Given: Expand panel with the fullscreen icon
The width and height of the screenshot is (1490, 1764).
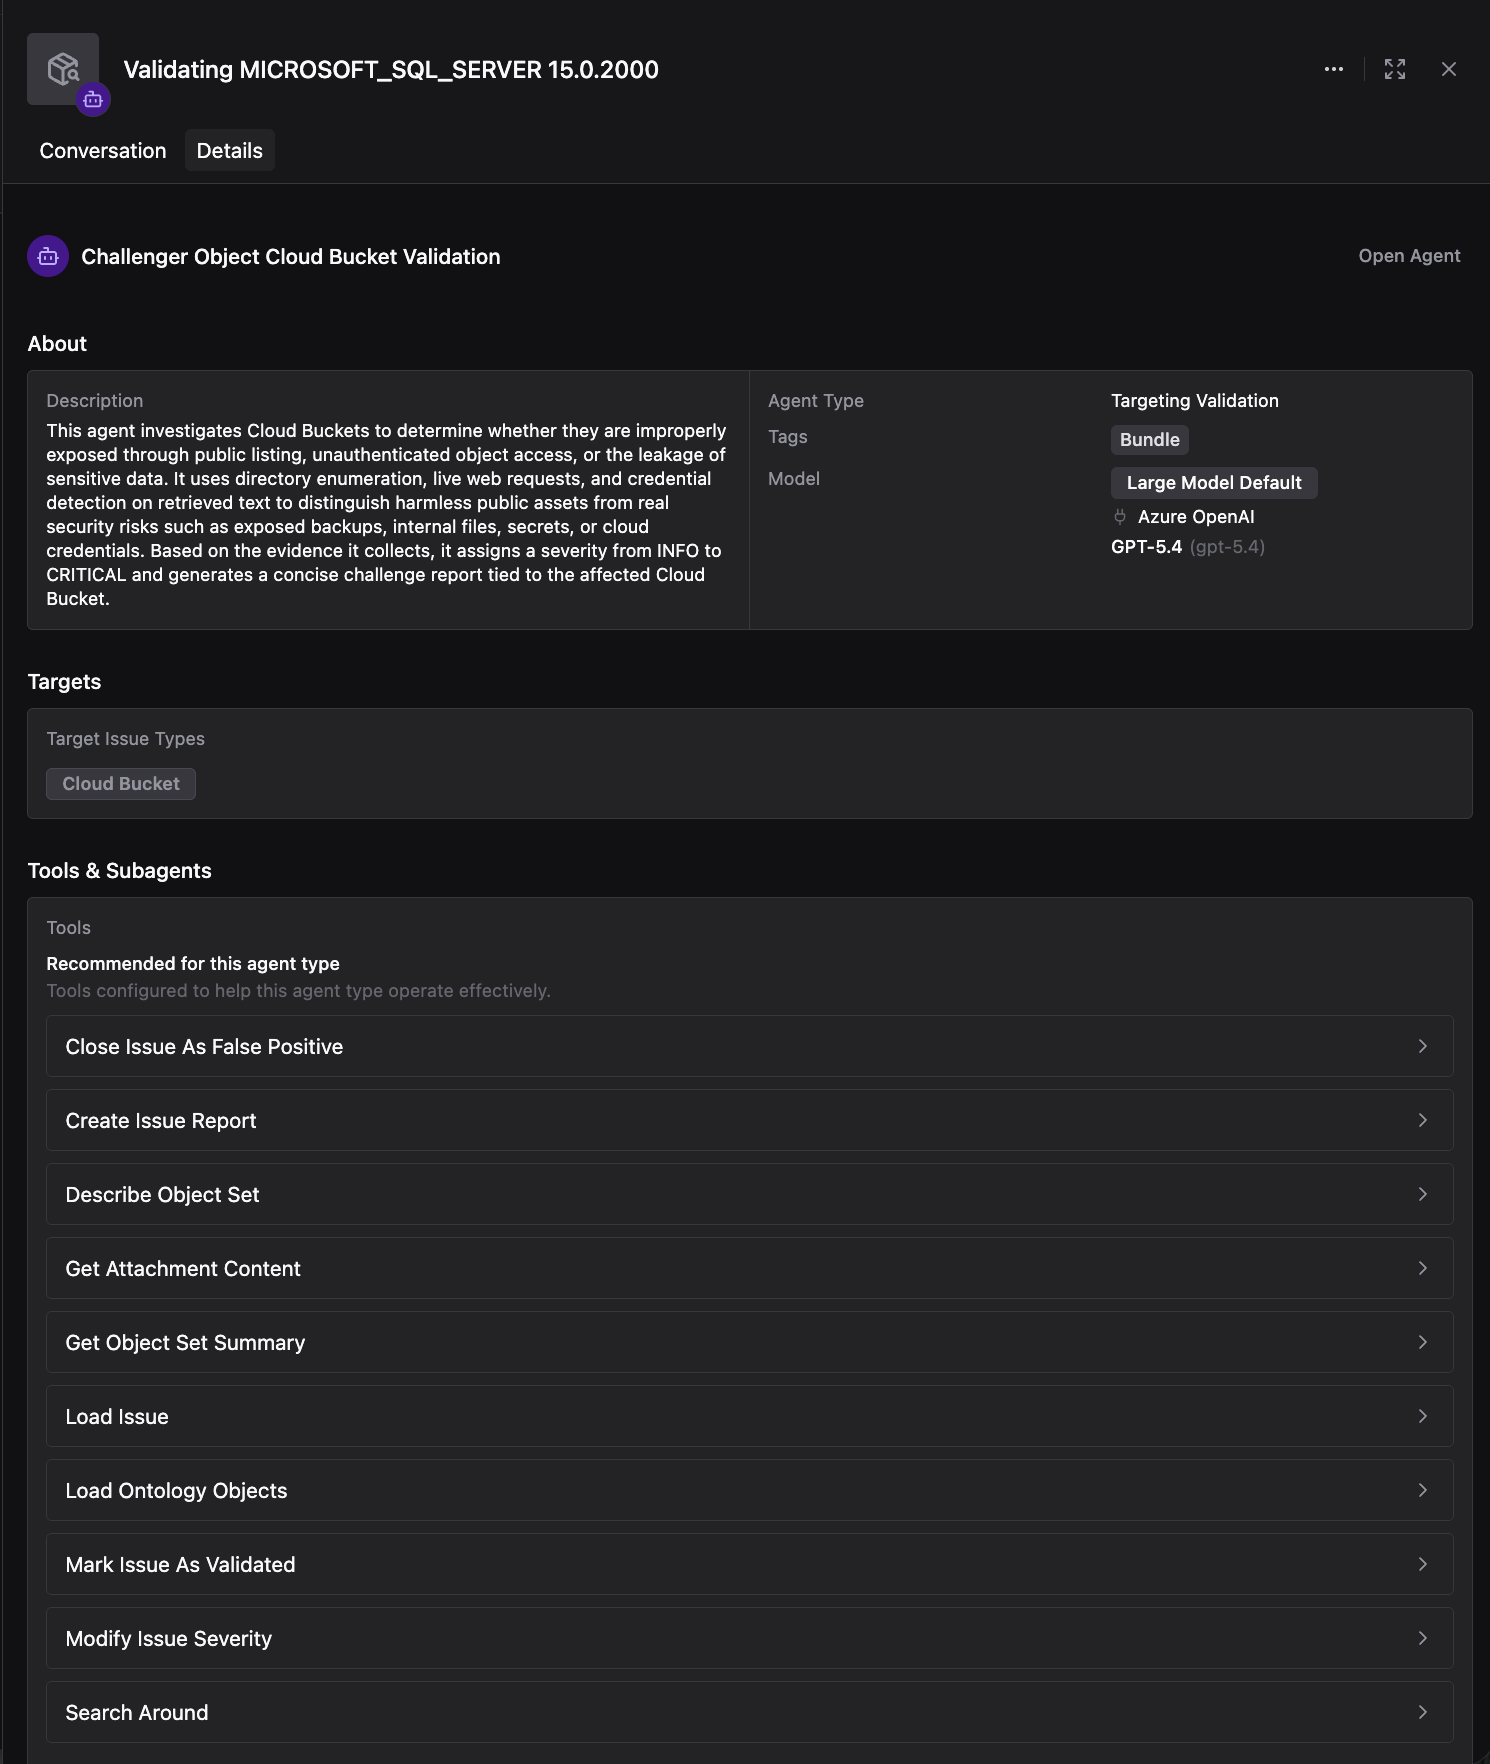Looking at the screenshot, I should tap(1395, 69).
